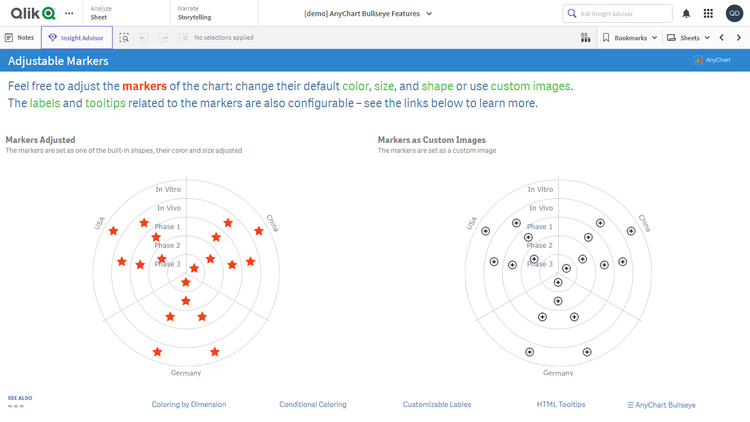Click the Qlik logo
750x422 pixels.
(x=32, y=13)
